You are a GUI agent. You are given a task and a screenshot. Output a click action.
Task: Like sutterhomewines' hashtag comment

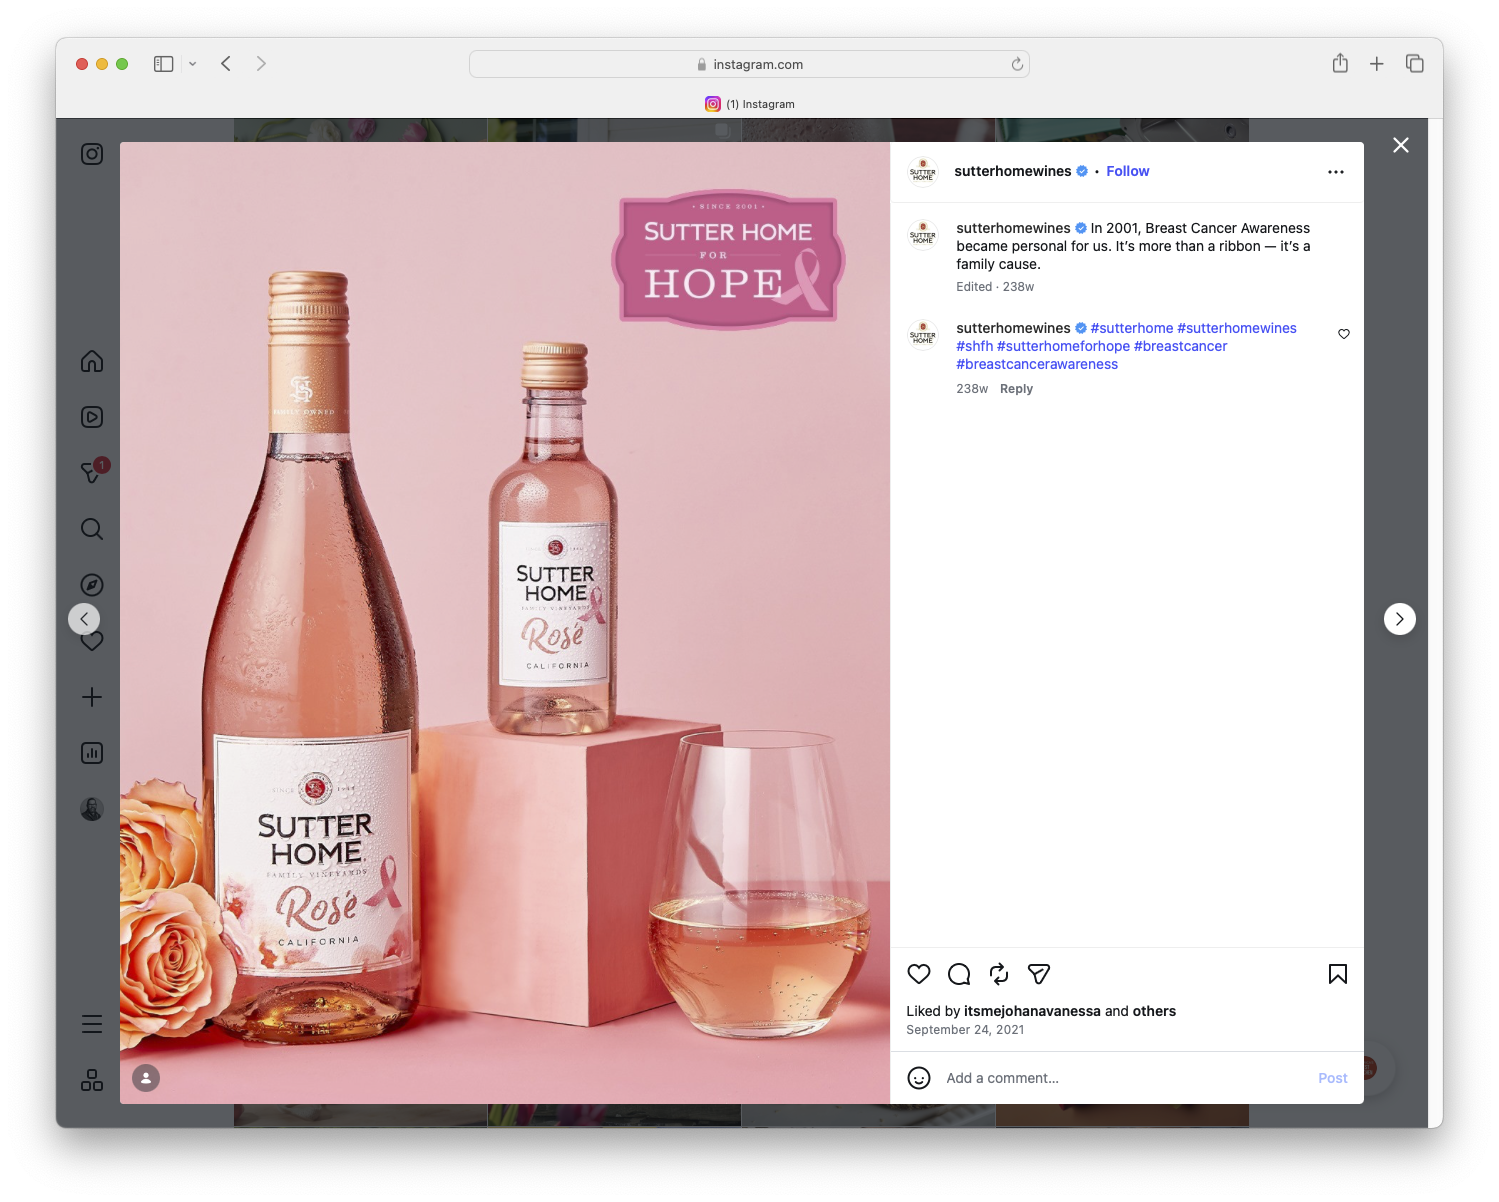pos(1343,334)
